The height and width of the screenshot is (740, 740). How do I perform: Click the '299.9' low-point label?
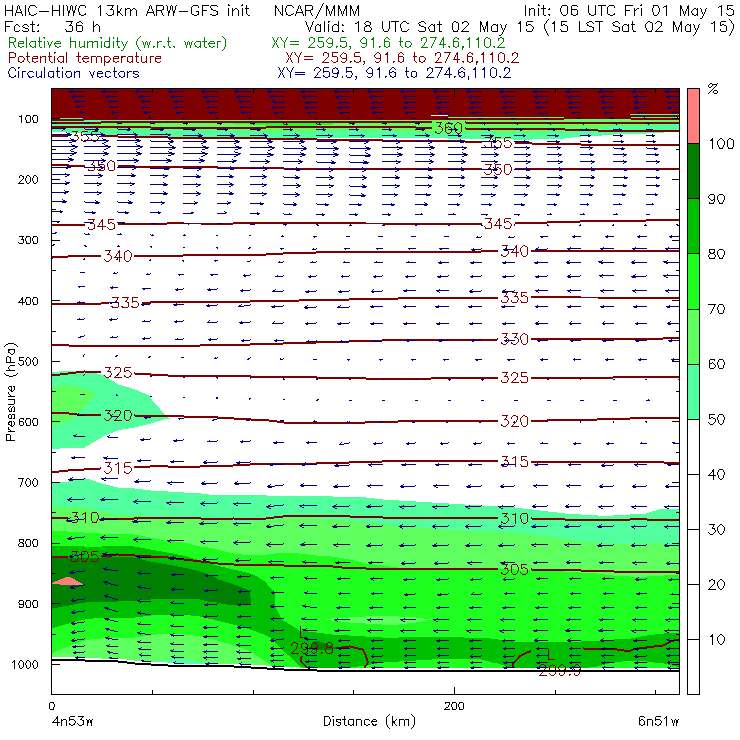[x=560, y=670]
